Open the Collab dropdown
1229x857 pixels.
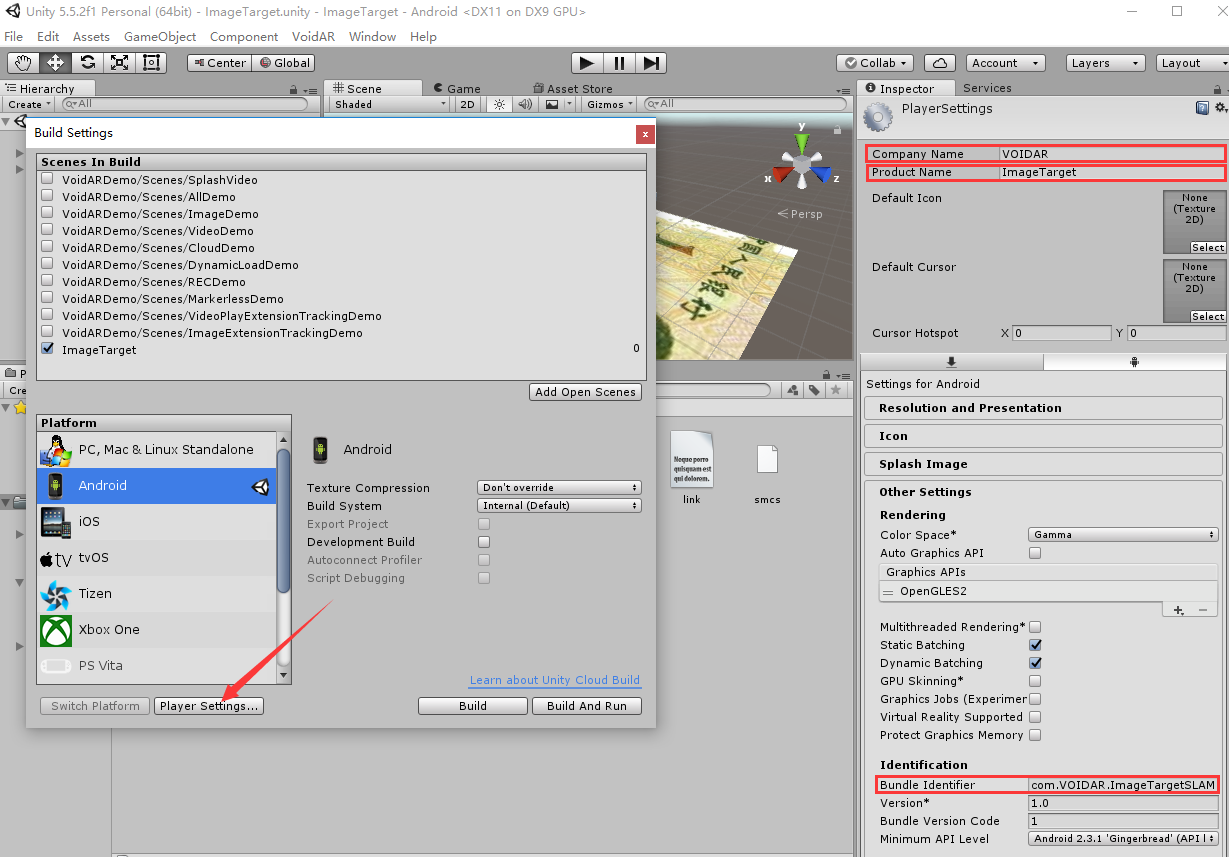[x=876, y=63]
